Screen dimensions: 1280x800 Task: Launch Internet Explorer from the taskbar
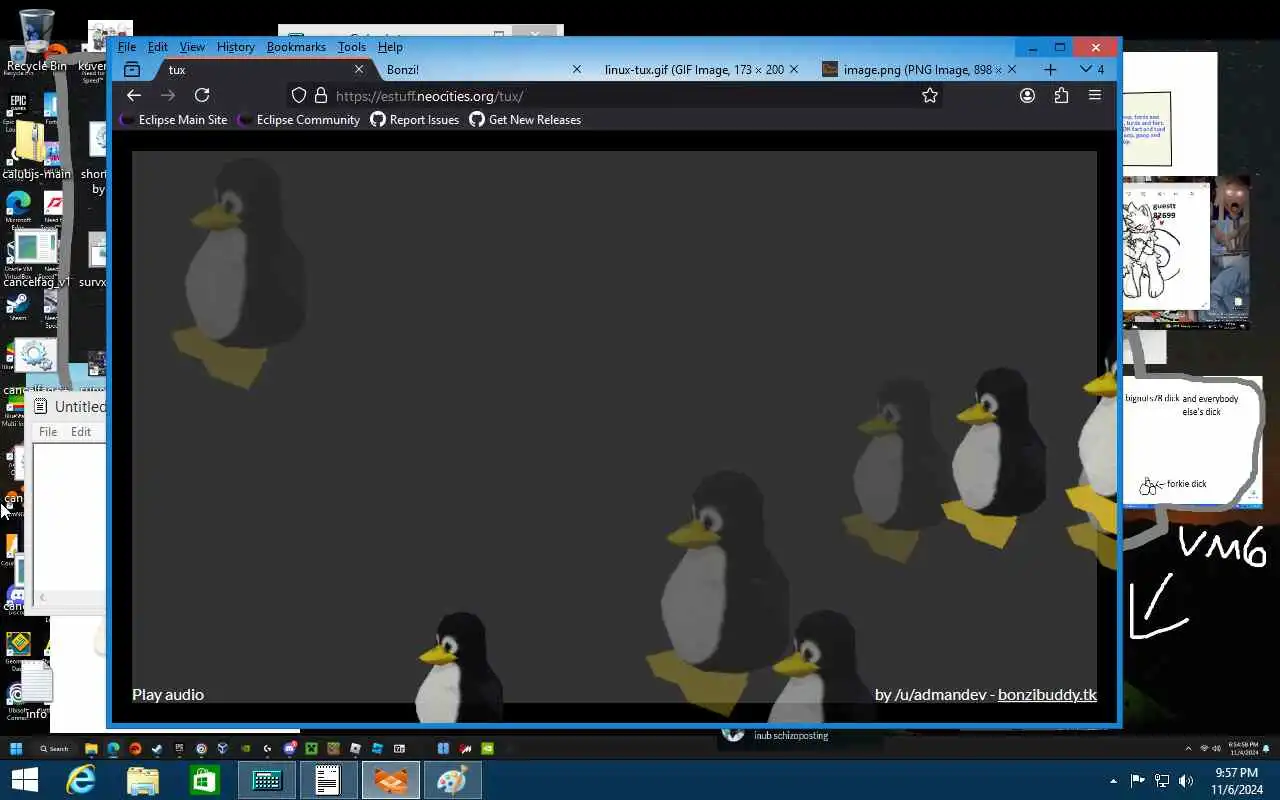tap(80, 780)
